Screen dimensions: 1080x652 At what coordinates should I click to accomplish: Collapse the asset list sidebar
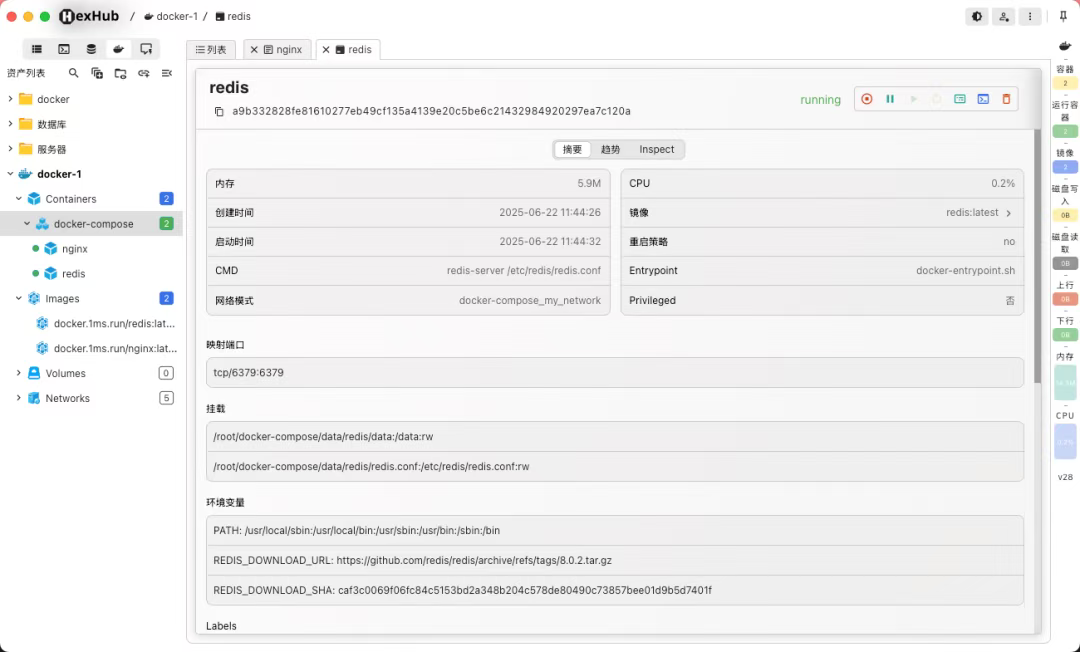point(167,73)
